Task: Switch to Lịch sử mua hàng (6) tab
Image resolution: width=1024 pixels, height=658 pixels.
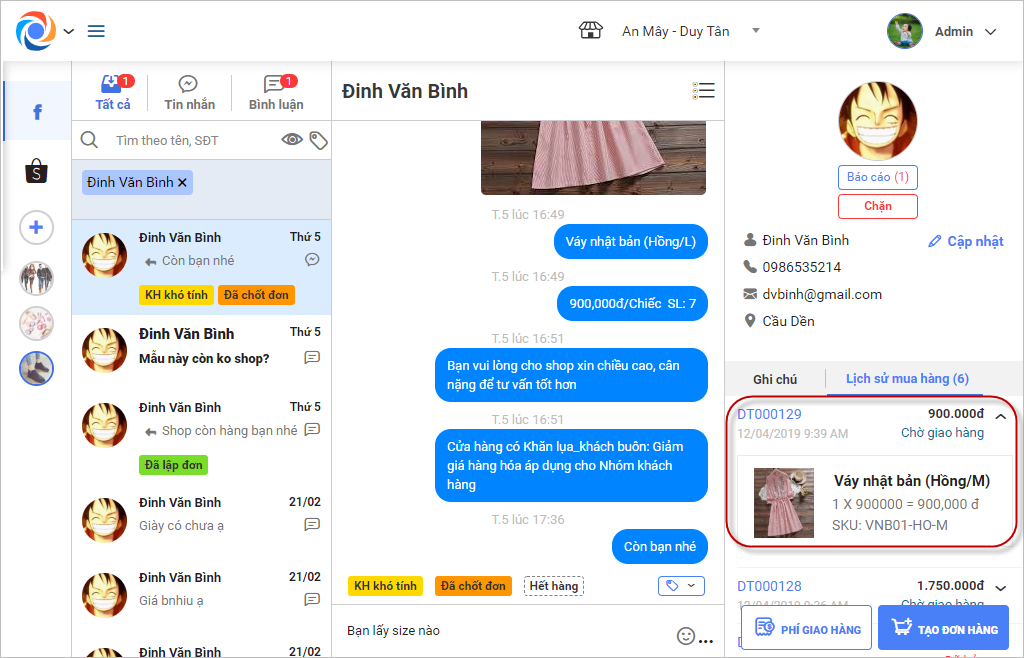Action: pos(907,379)
